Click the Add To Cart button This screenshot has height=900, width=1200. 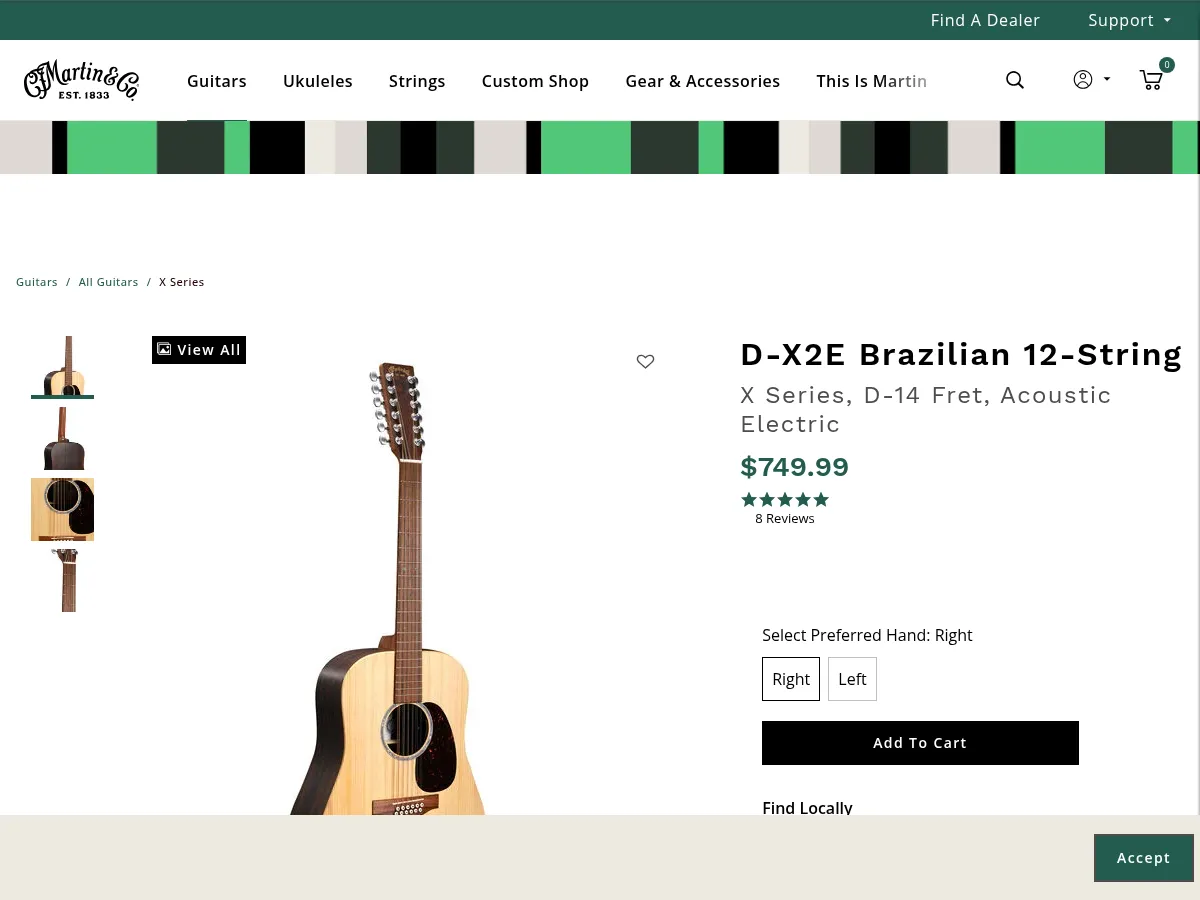click(x=920, y=743)
